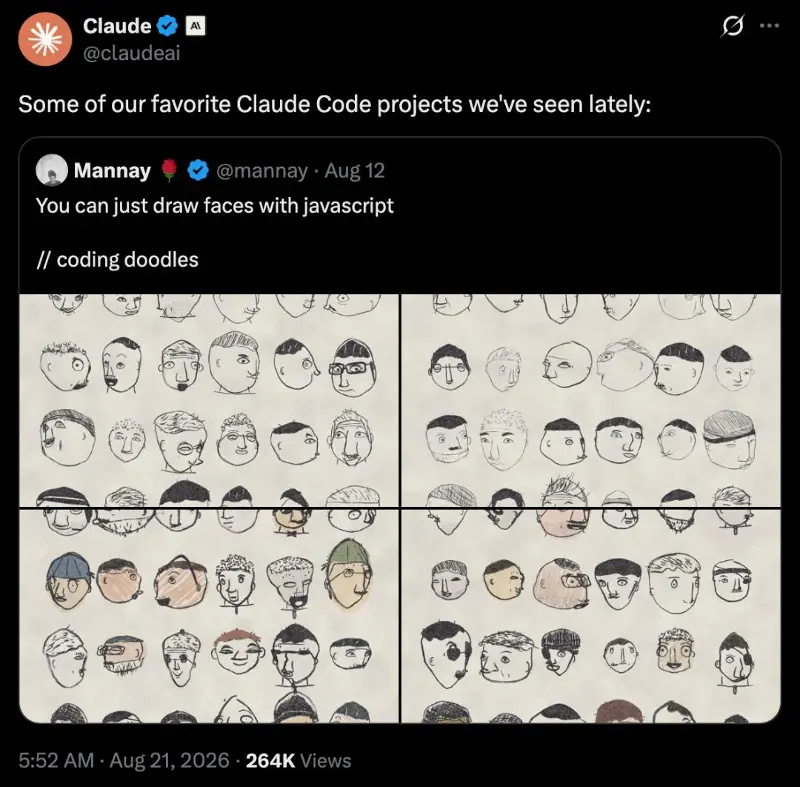The width and height of the screenshot is (800, 787).
Task: Open the @mannay handle link
Action: [262, 171]
